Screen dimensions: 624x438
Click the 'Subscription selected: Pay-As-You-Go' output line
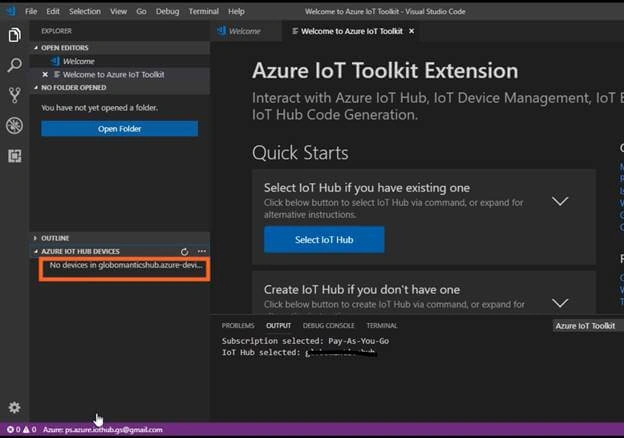tap(305, 341)
